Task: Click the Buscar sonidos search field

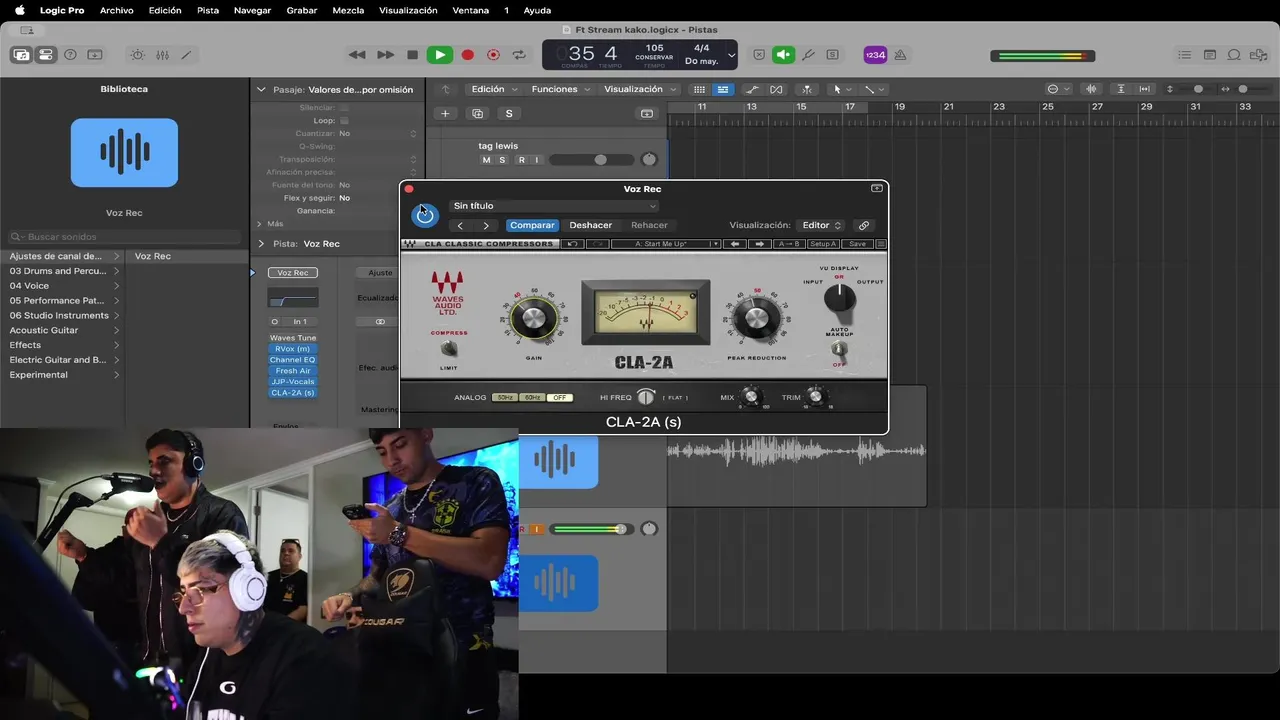Action: pyautogui.click(x=125, y=237)
